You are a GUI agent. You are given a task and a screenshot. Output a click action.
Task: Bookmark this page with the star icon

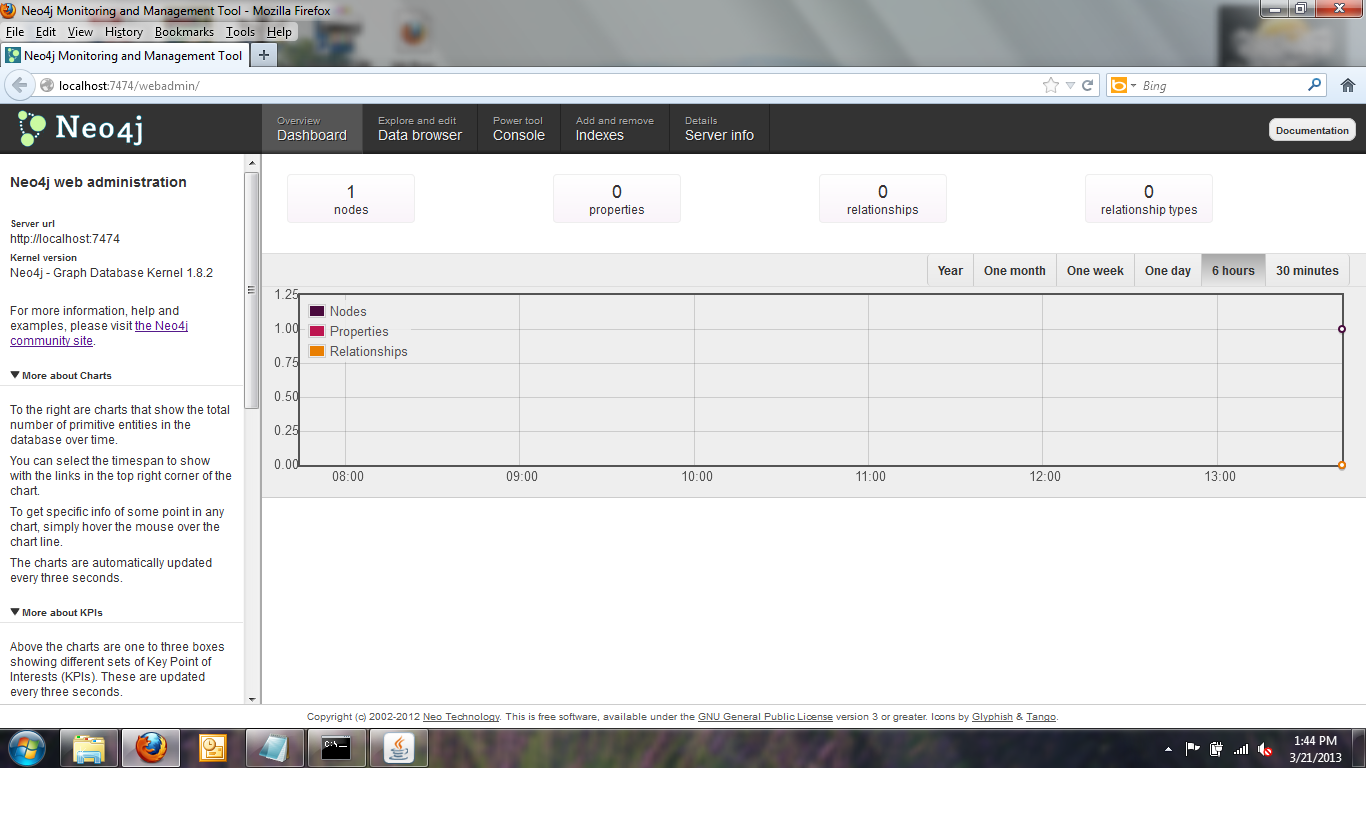pos(1050,86)
